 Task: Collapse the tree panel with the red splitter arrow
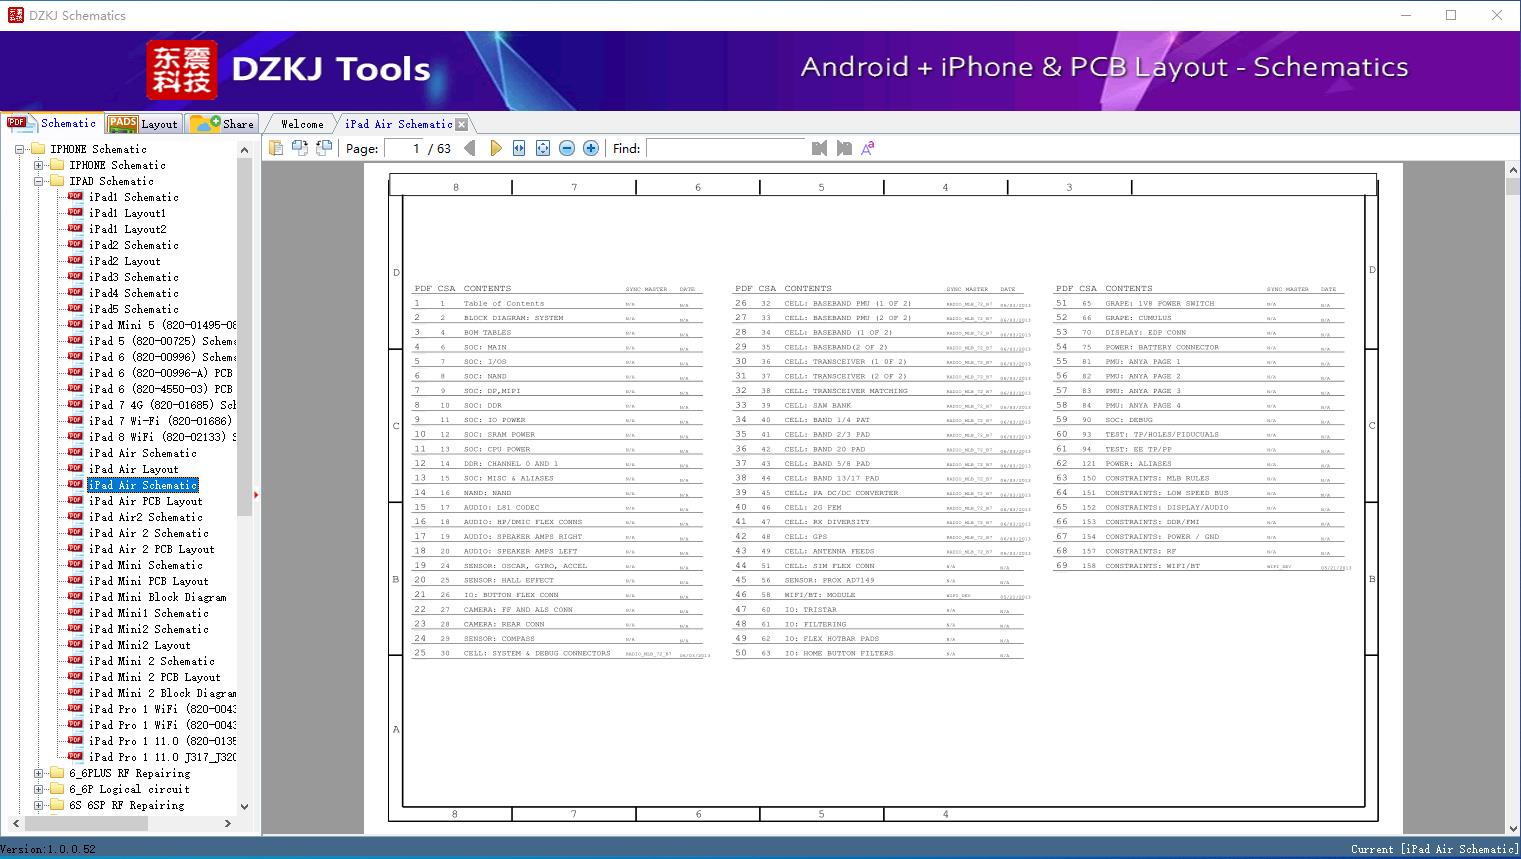click(x=257, y=494)
